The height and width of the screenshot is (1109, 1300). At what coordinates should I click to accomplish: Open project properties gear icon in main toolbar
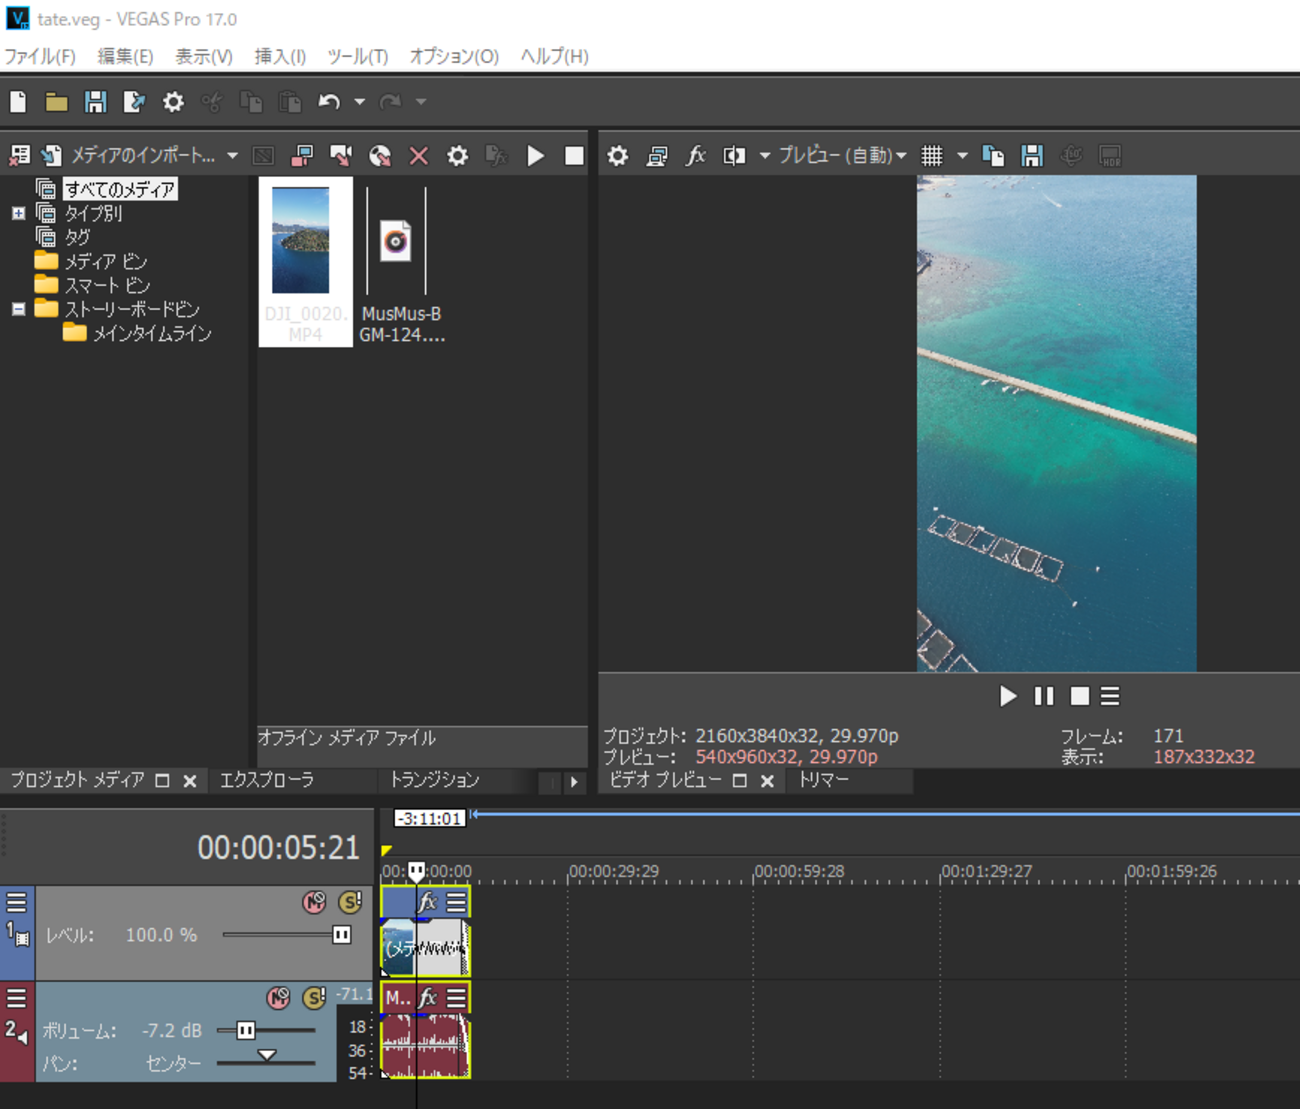(x=173, y=102)
